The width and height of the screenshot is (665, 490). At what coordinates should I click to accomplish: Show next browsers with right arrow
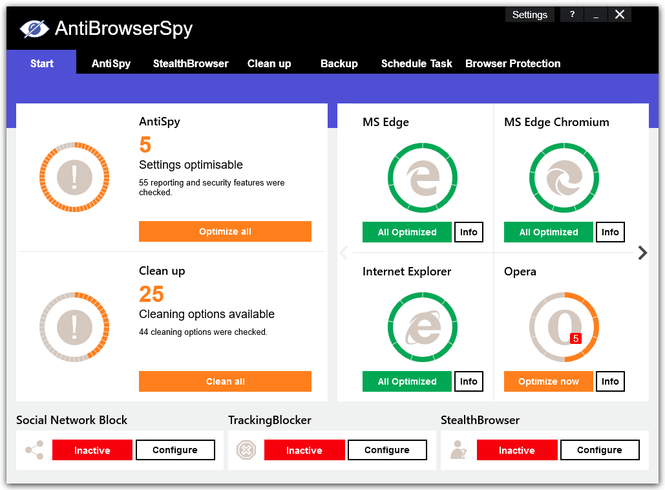coord(643,253)
